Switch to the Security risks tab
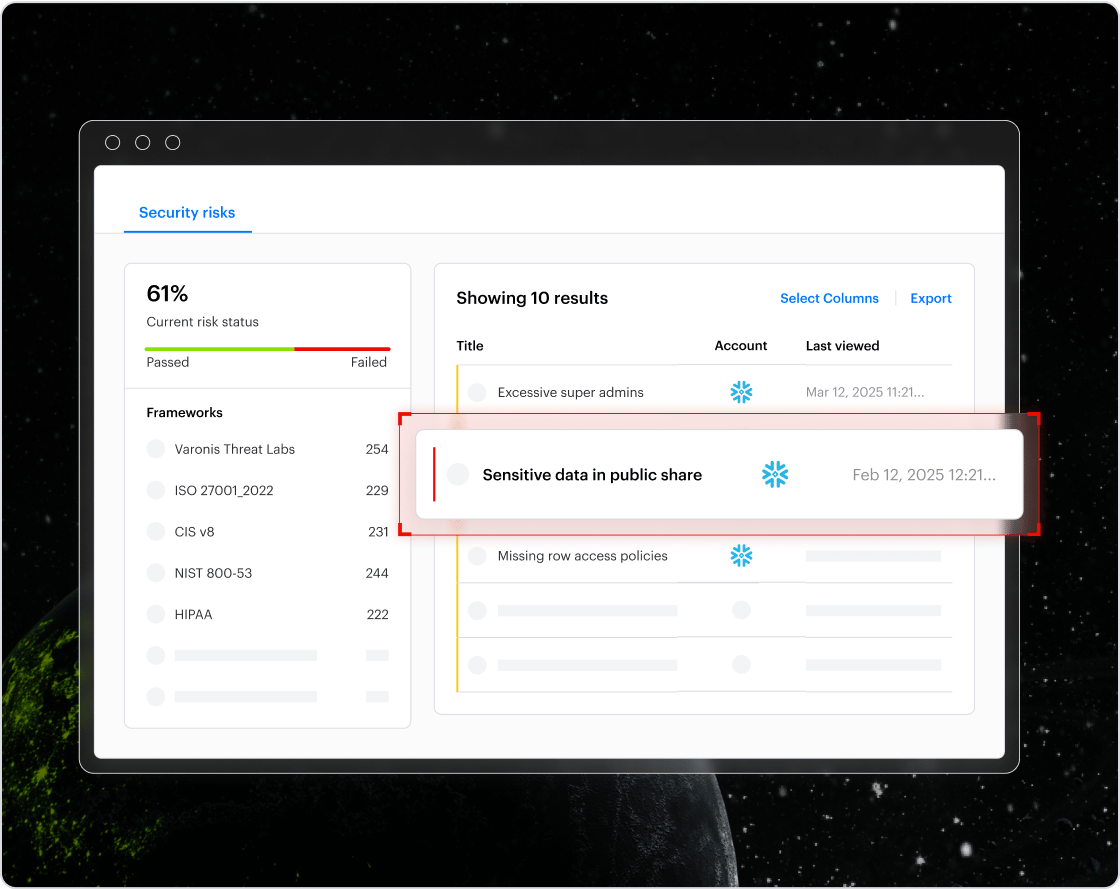This screenshot has width=1120, height=889. coord(187,213)
